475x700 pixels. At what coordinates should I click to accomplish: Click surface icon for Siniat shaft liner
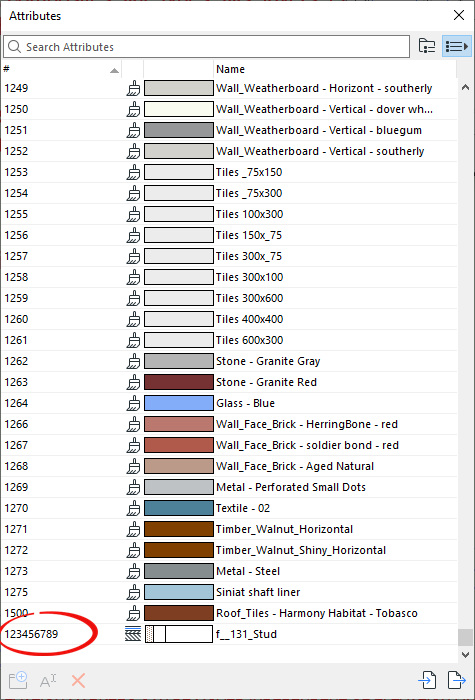click(133, 592)
